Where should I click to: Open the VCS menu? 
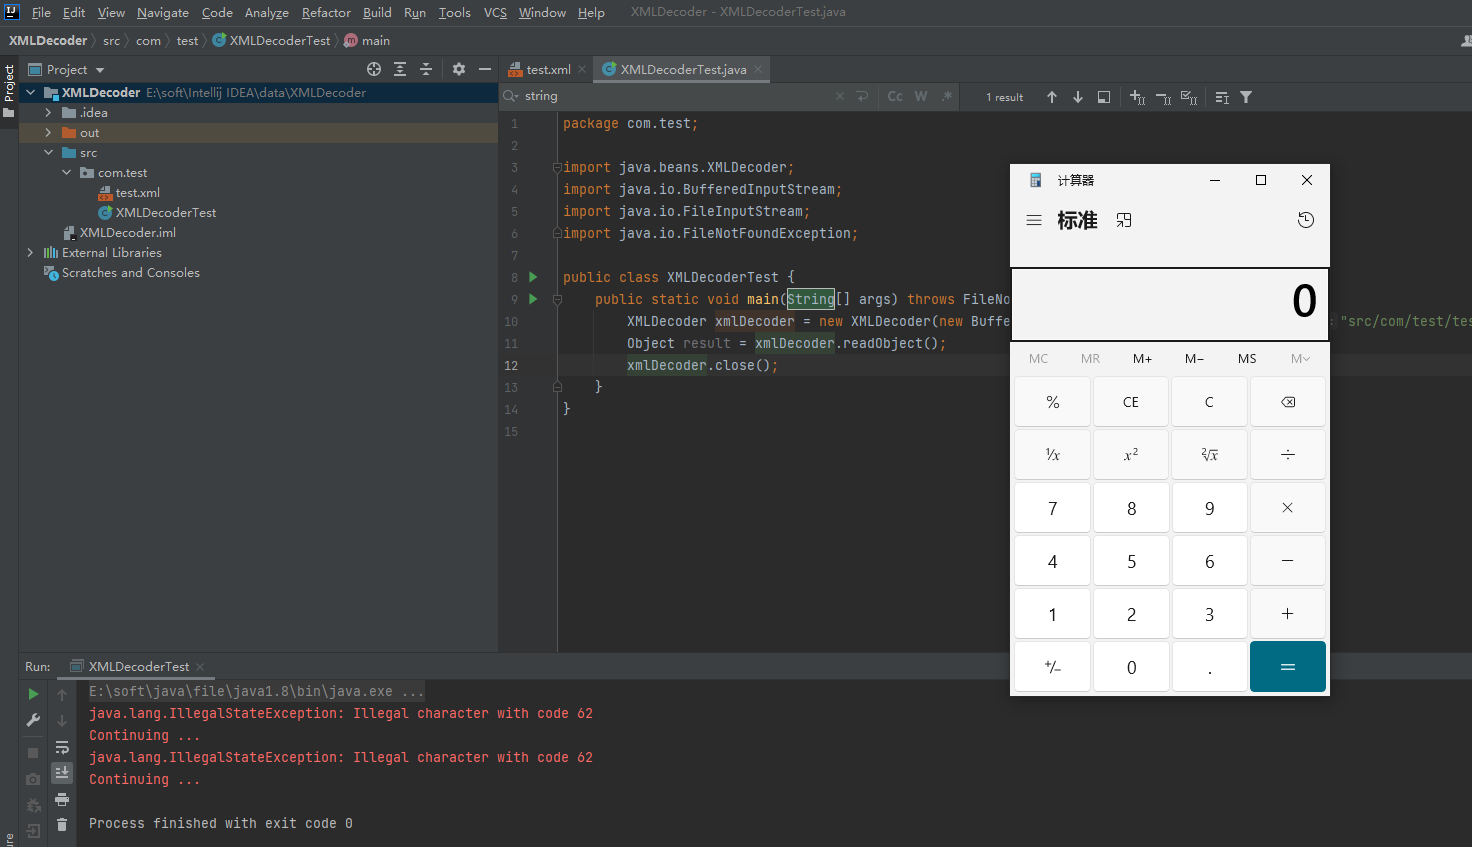tap(495, 12)
